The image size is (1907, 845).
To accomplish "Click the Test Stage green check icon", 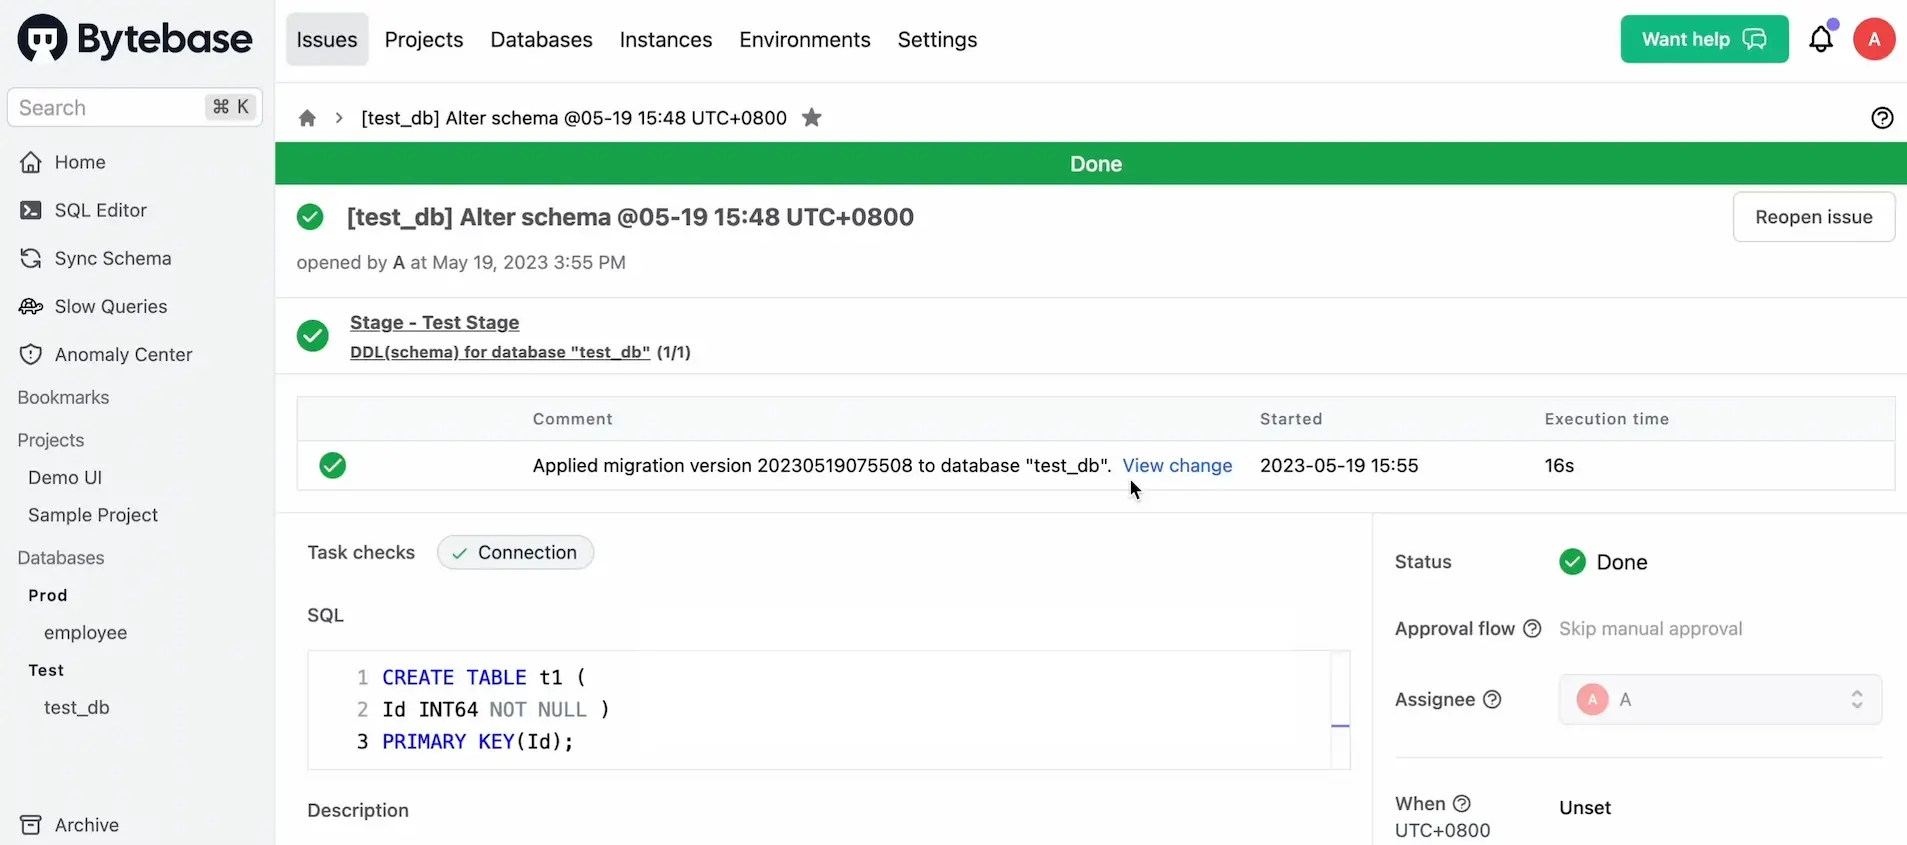I will [313, 336].
